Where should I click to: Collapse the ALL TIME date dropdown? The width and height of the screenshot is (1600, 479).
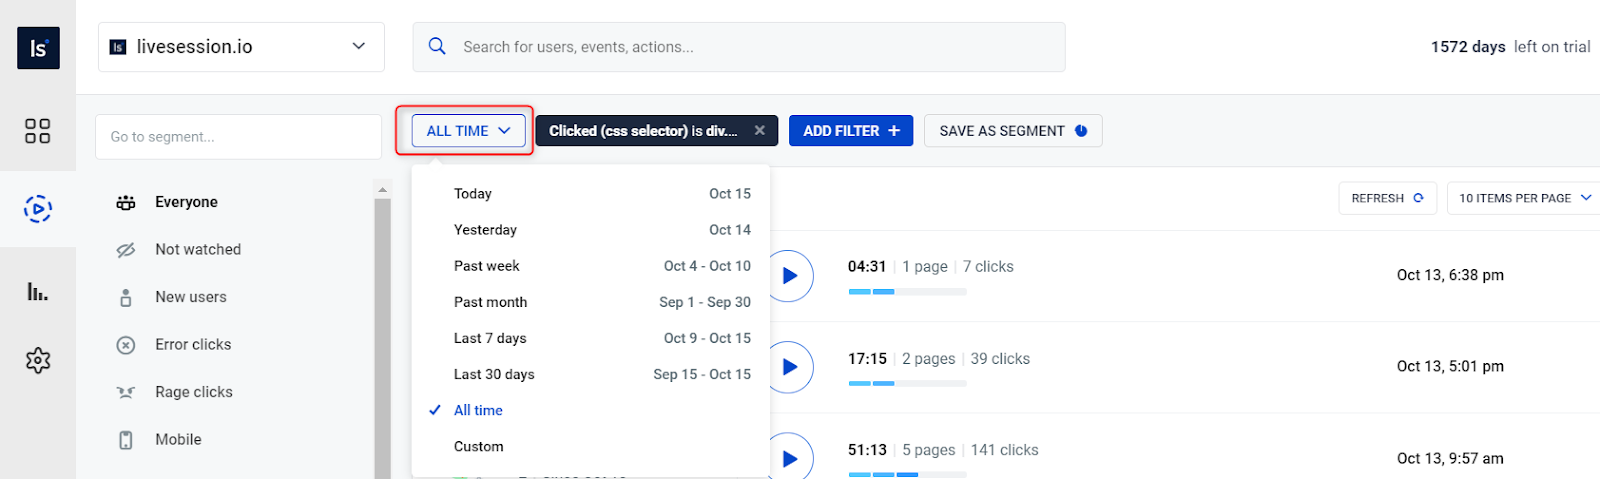click(468, 130)
